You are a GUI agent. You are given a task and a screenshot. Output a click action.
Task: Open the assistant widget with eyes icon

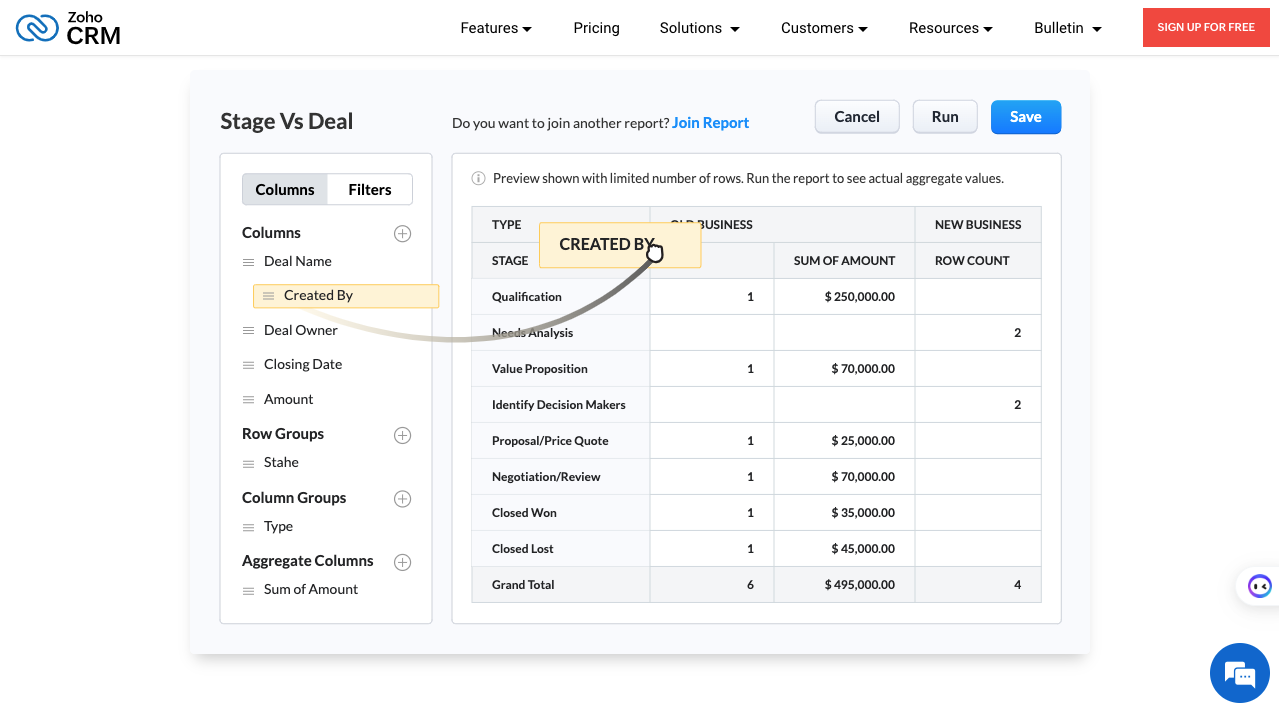pos(1259,586)
